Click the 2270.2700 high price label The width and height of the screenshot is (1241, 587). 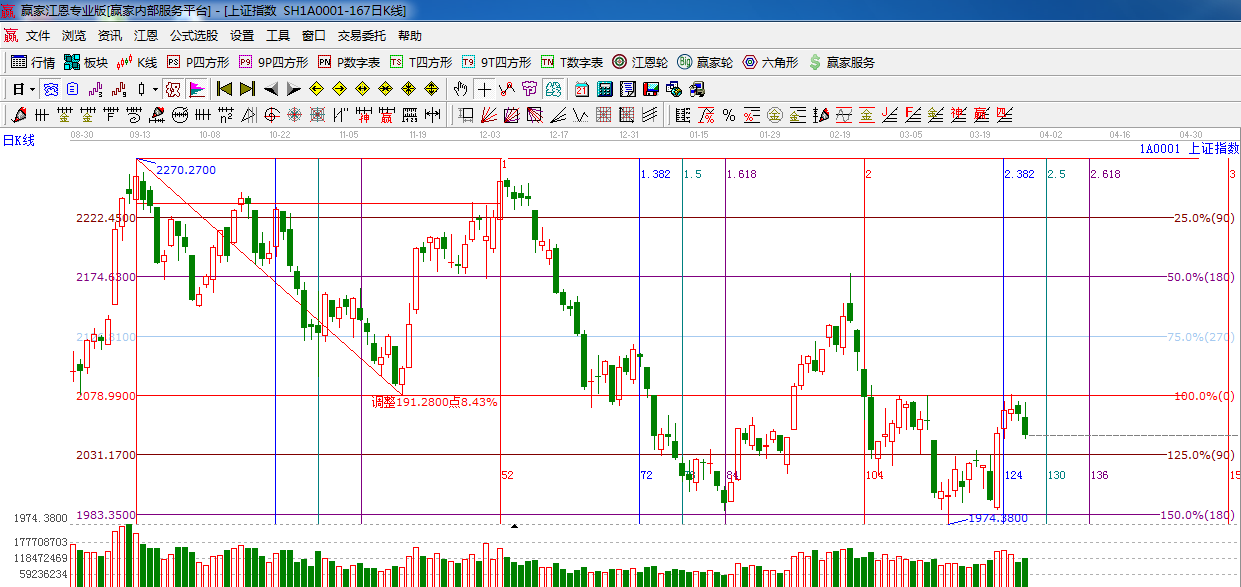[186, 170]
